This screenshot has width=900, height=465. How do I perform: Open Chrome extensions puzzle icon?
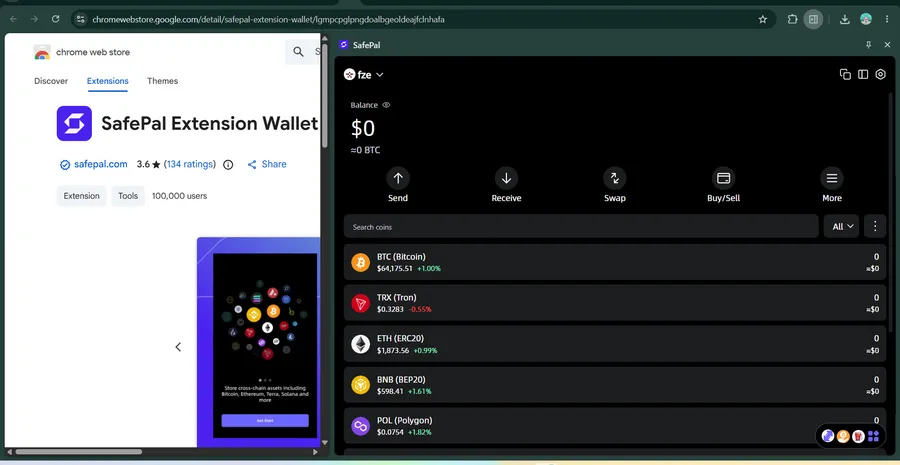[793, 19]
